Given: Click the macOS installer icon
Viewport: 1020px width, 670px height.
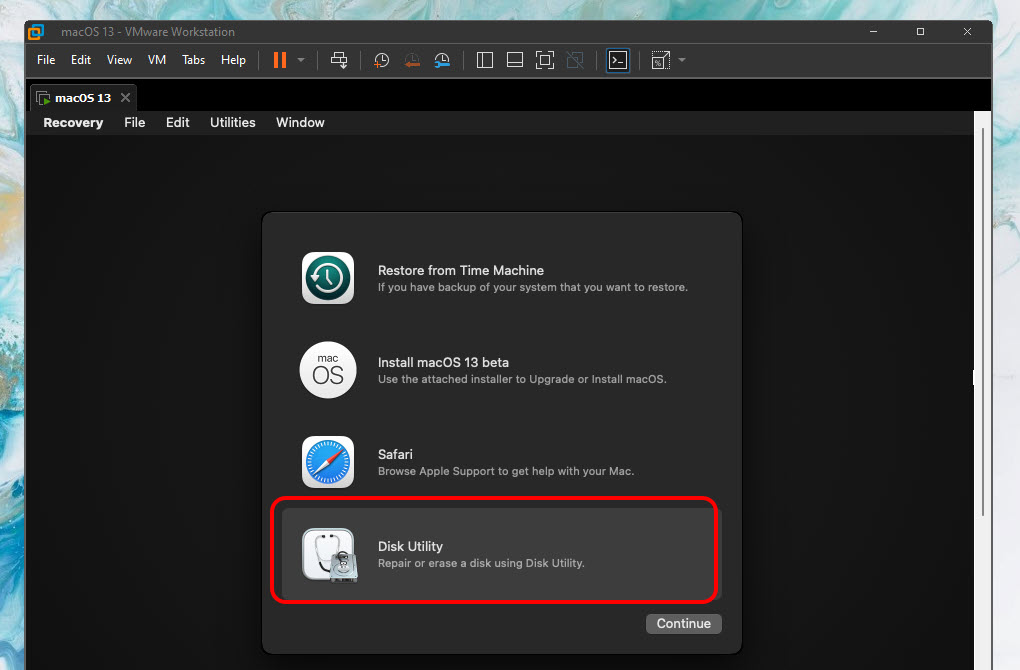Looking at the screenshot, I should point(328,370).
